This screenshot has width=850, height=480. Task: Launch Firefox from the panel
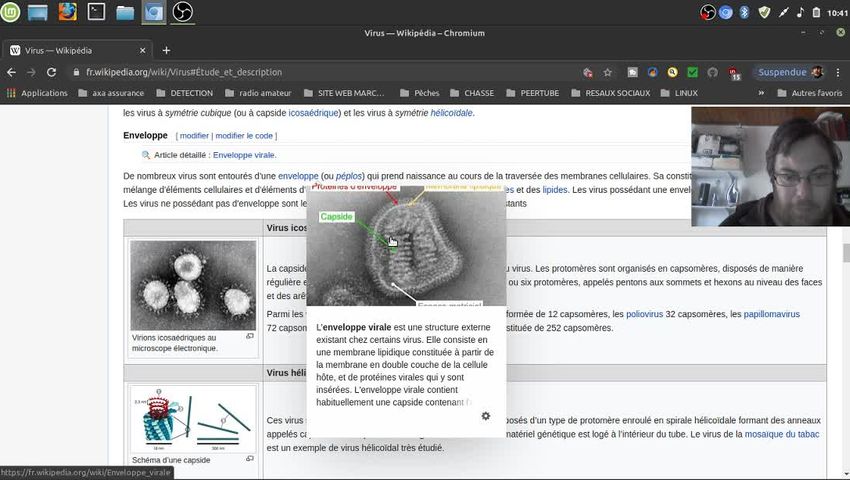(67, 12)
